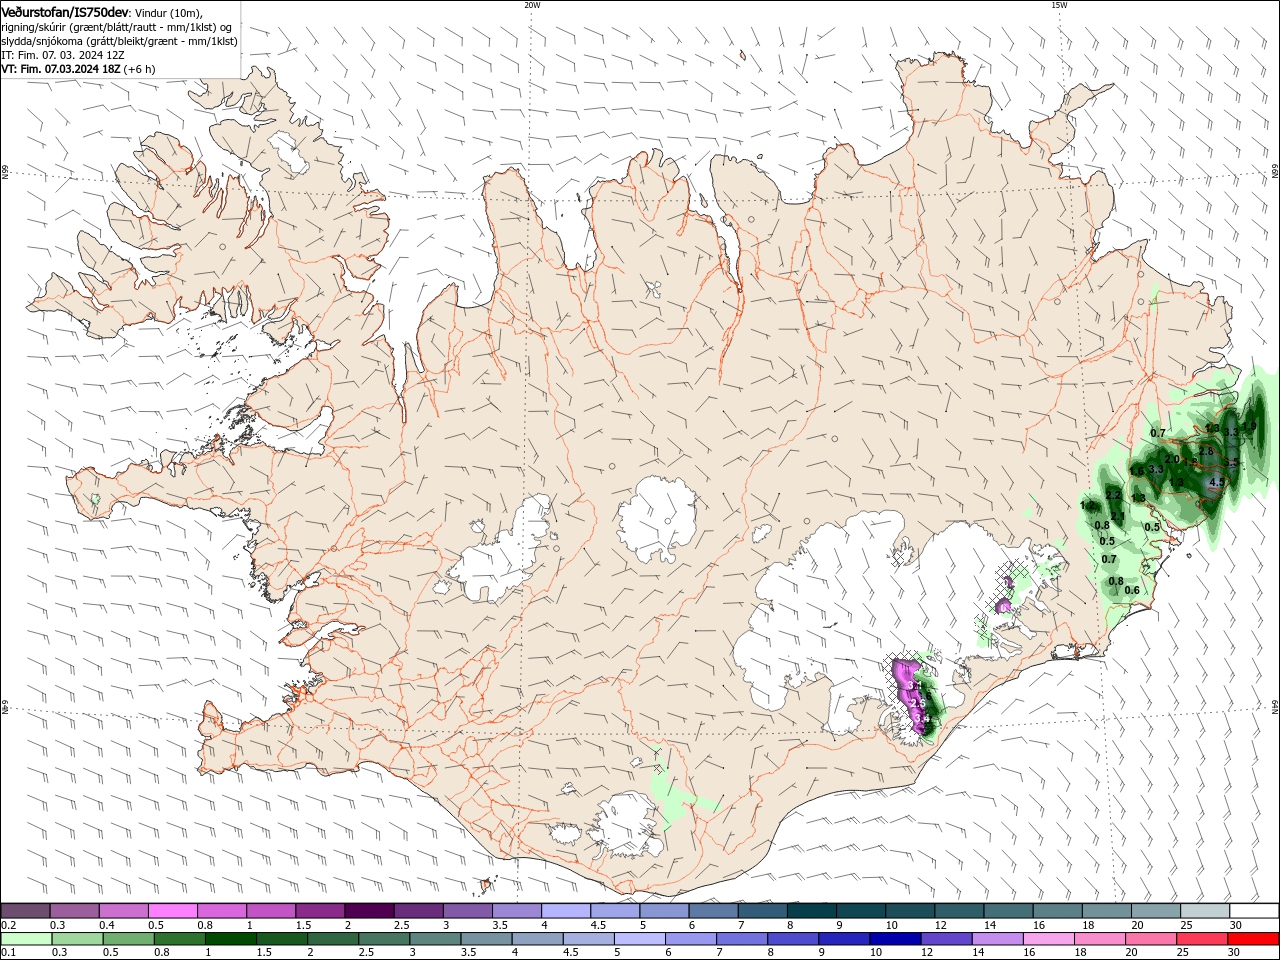The width and height of the screenshot is (1280, 960).
Task: Pick the darkest green lower legend swatch at 1
Action: pyautogui.click(x=231, y=939)
